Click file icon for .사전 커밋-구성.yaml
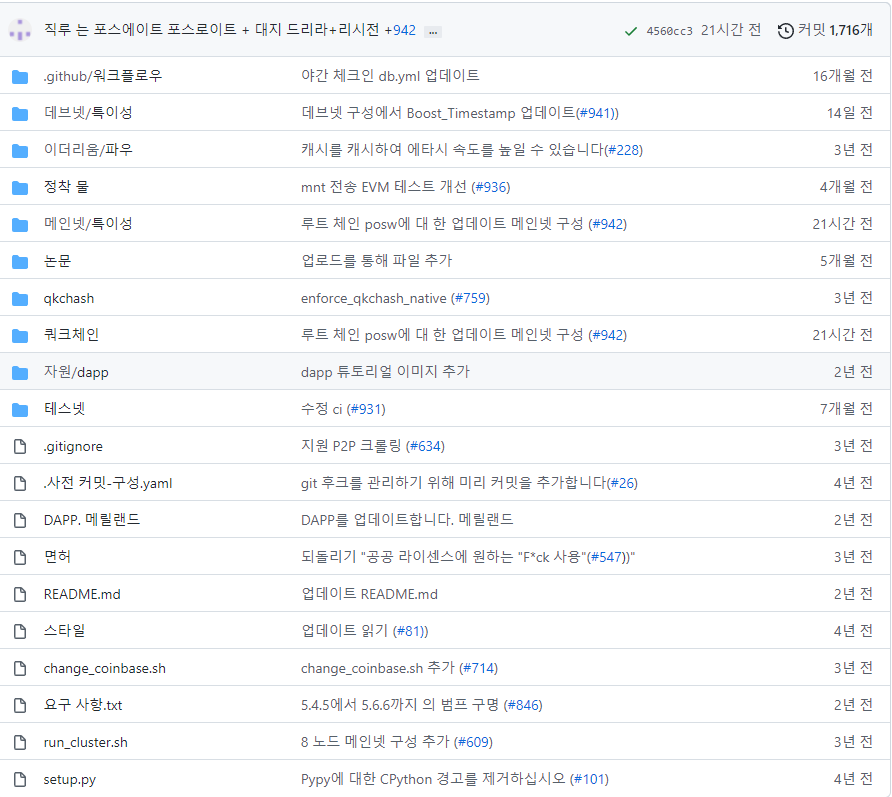Screen dimensions: 892x797 coord(20,483)
